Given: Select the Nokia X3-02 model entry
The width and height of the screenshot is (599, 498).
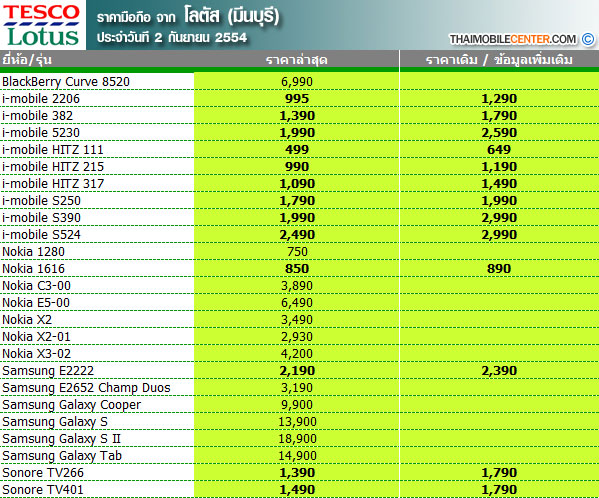Looking at the screenshot, I should 36,354.
